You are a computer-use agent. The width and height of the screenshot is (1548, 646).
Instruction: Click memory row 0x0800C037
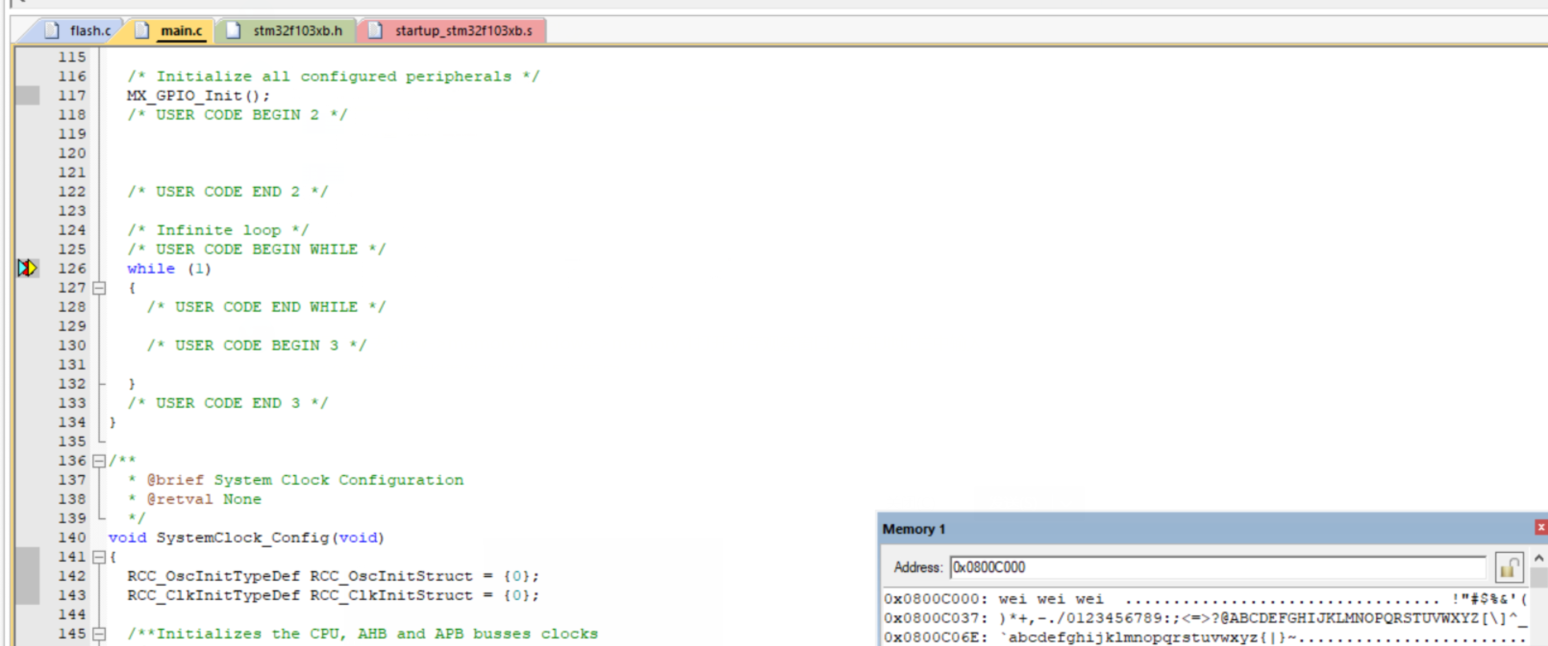(1206, 618)
